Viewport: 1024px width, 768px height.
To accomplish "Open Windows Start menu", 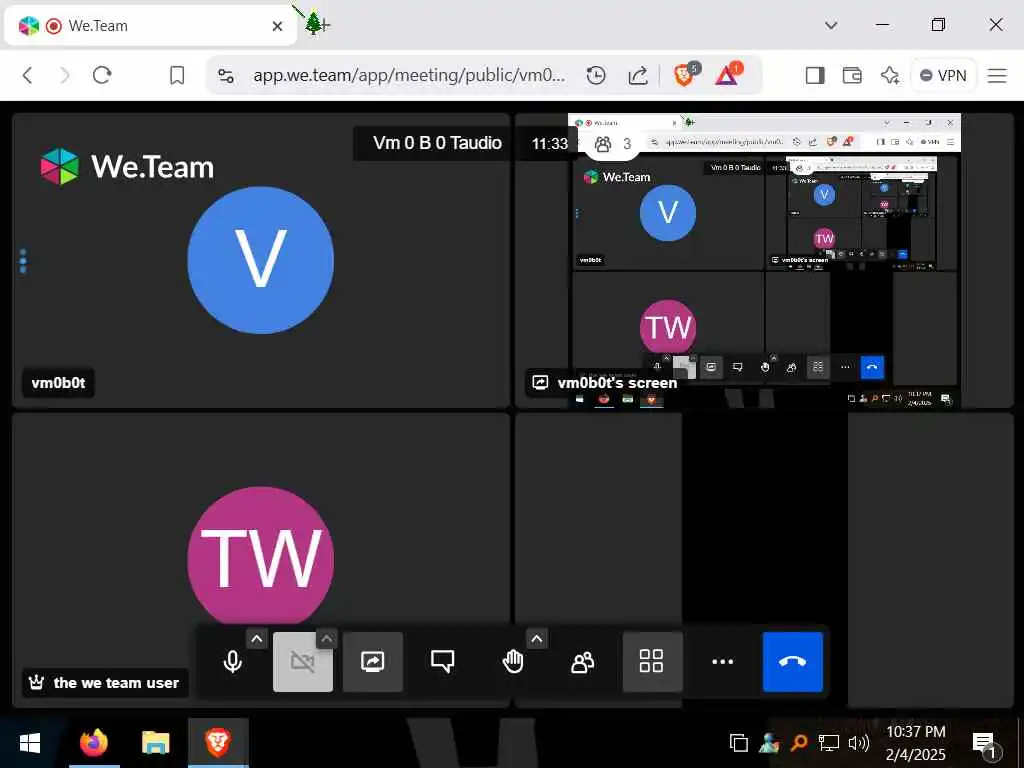I will (29, 743).
